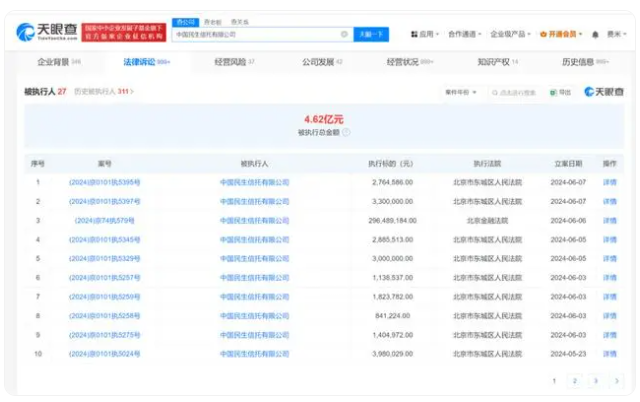Open 详情 for the 北京金融法院 row
640x402 pixels.
point(610,221)
